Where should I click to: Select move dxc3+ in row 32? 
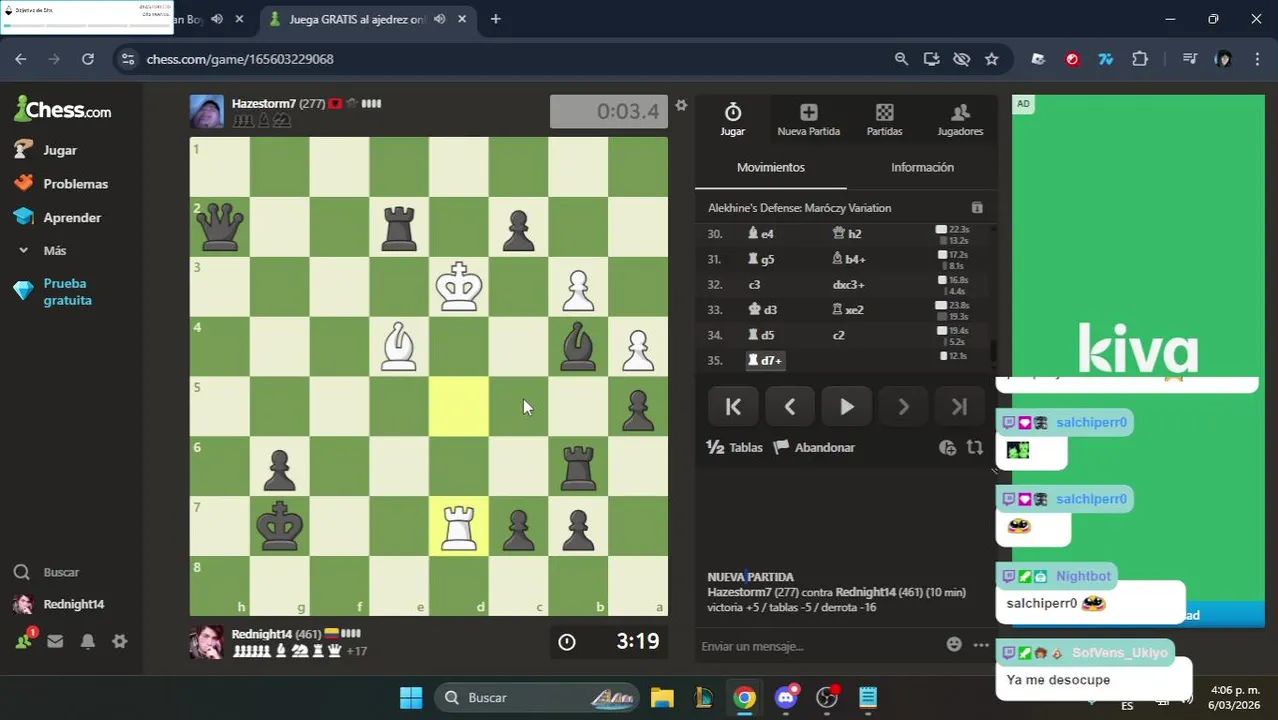848,285
